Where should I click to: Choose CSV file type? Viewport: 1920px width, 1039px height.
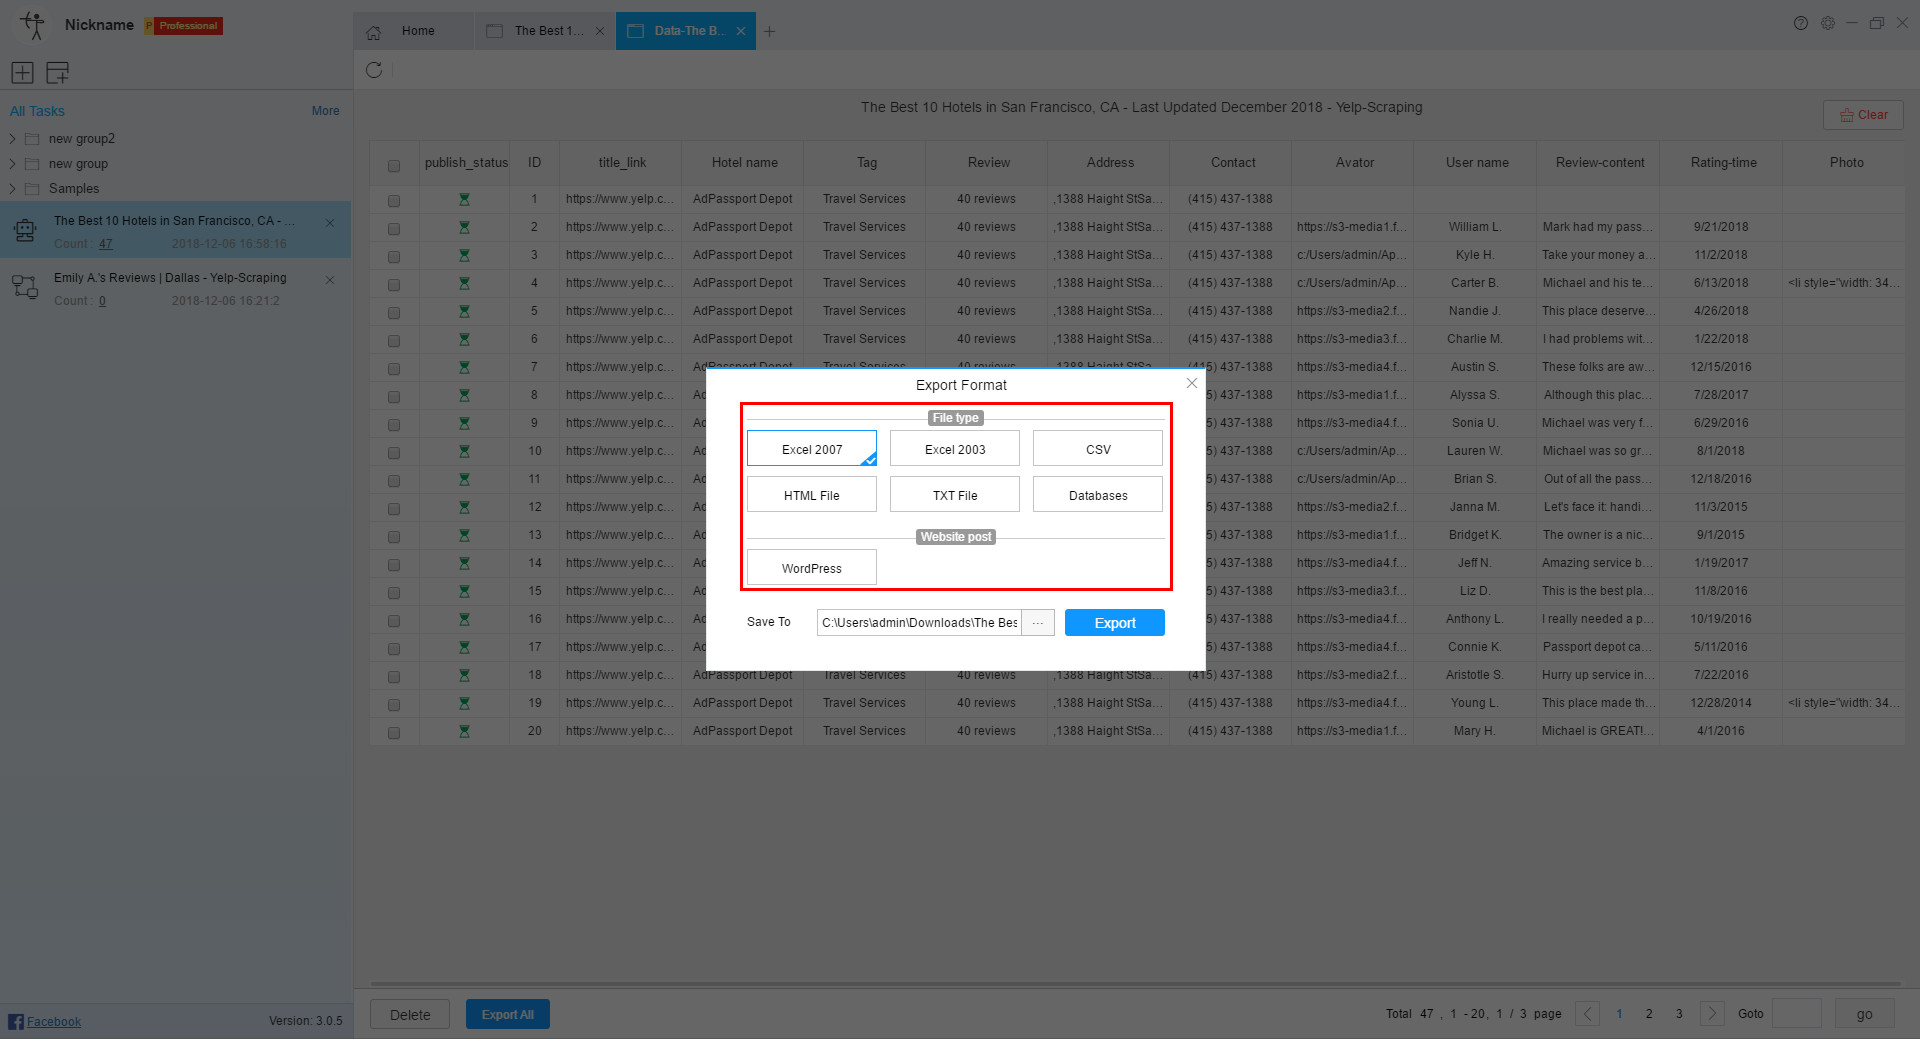1098,449
